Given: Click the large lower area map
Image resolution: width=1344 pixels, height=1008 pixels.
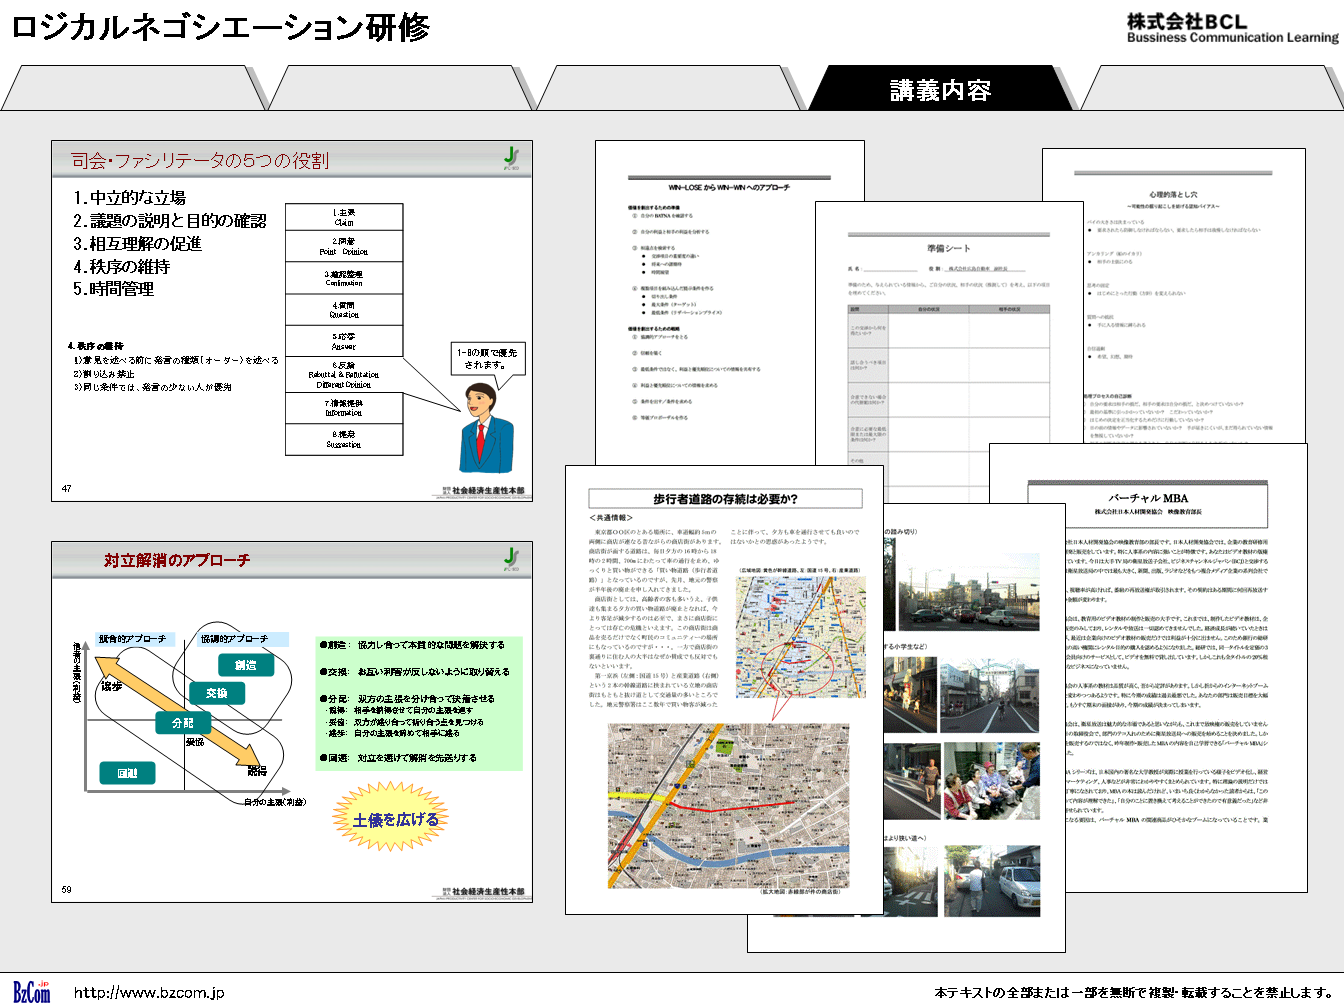Looking at the screenshot, I should [728, 806].
